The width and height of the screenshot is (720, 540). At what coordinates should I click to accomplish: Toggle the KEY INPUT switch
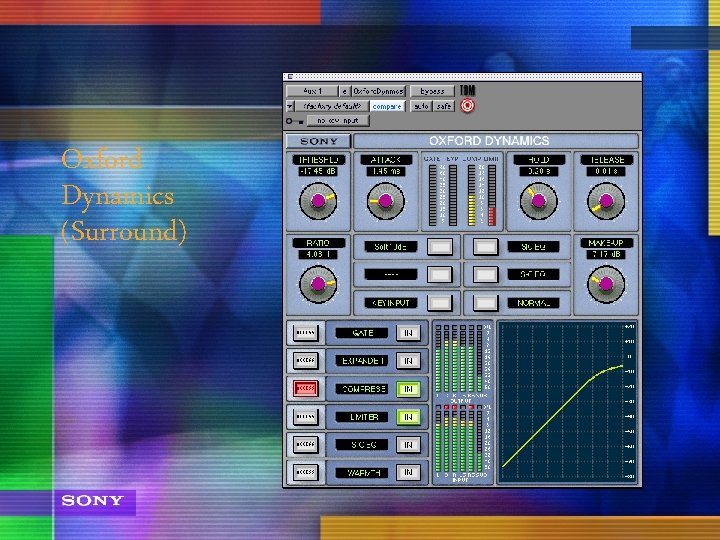439,303
